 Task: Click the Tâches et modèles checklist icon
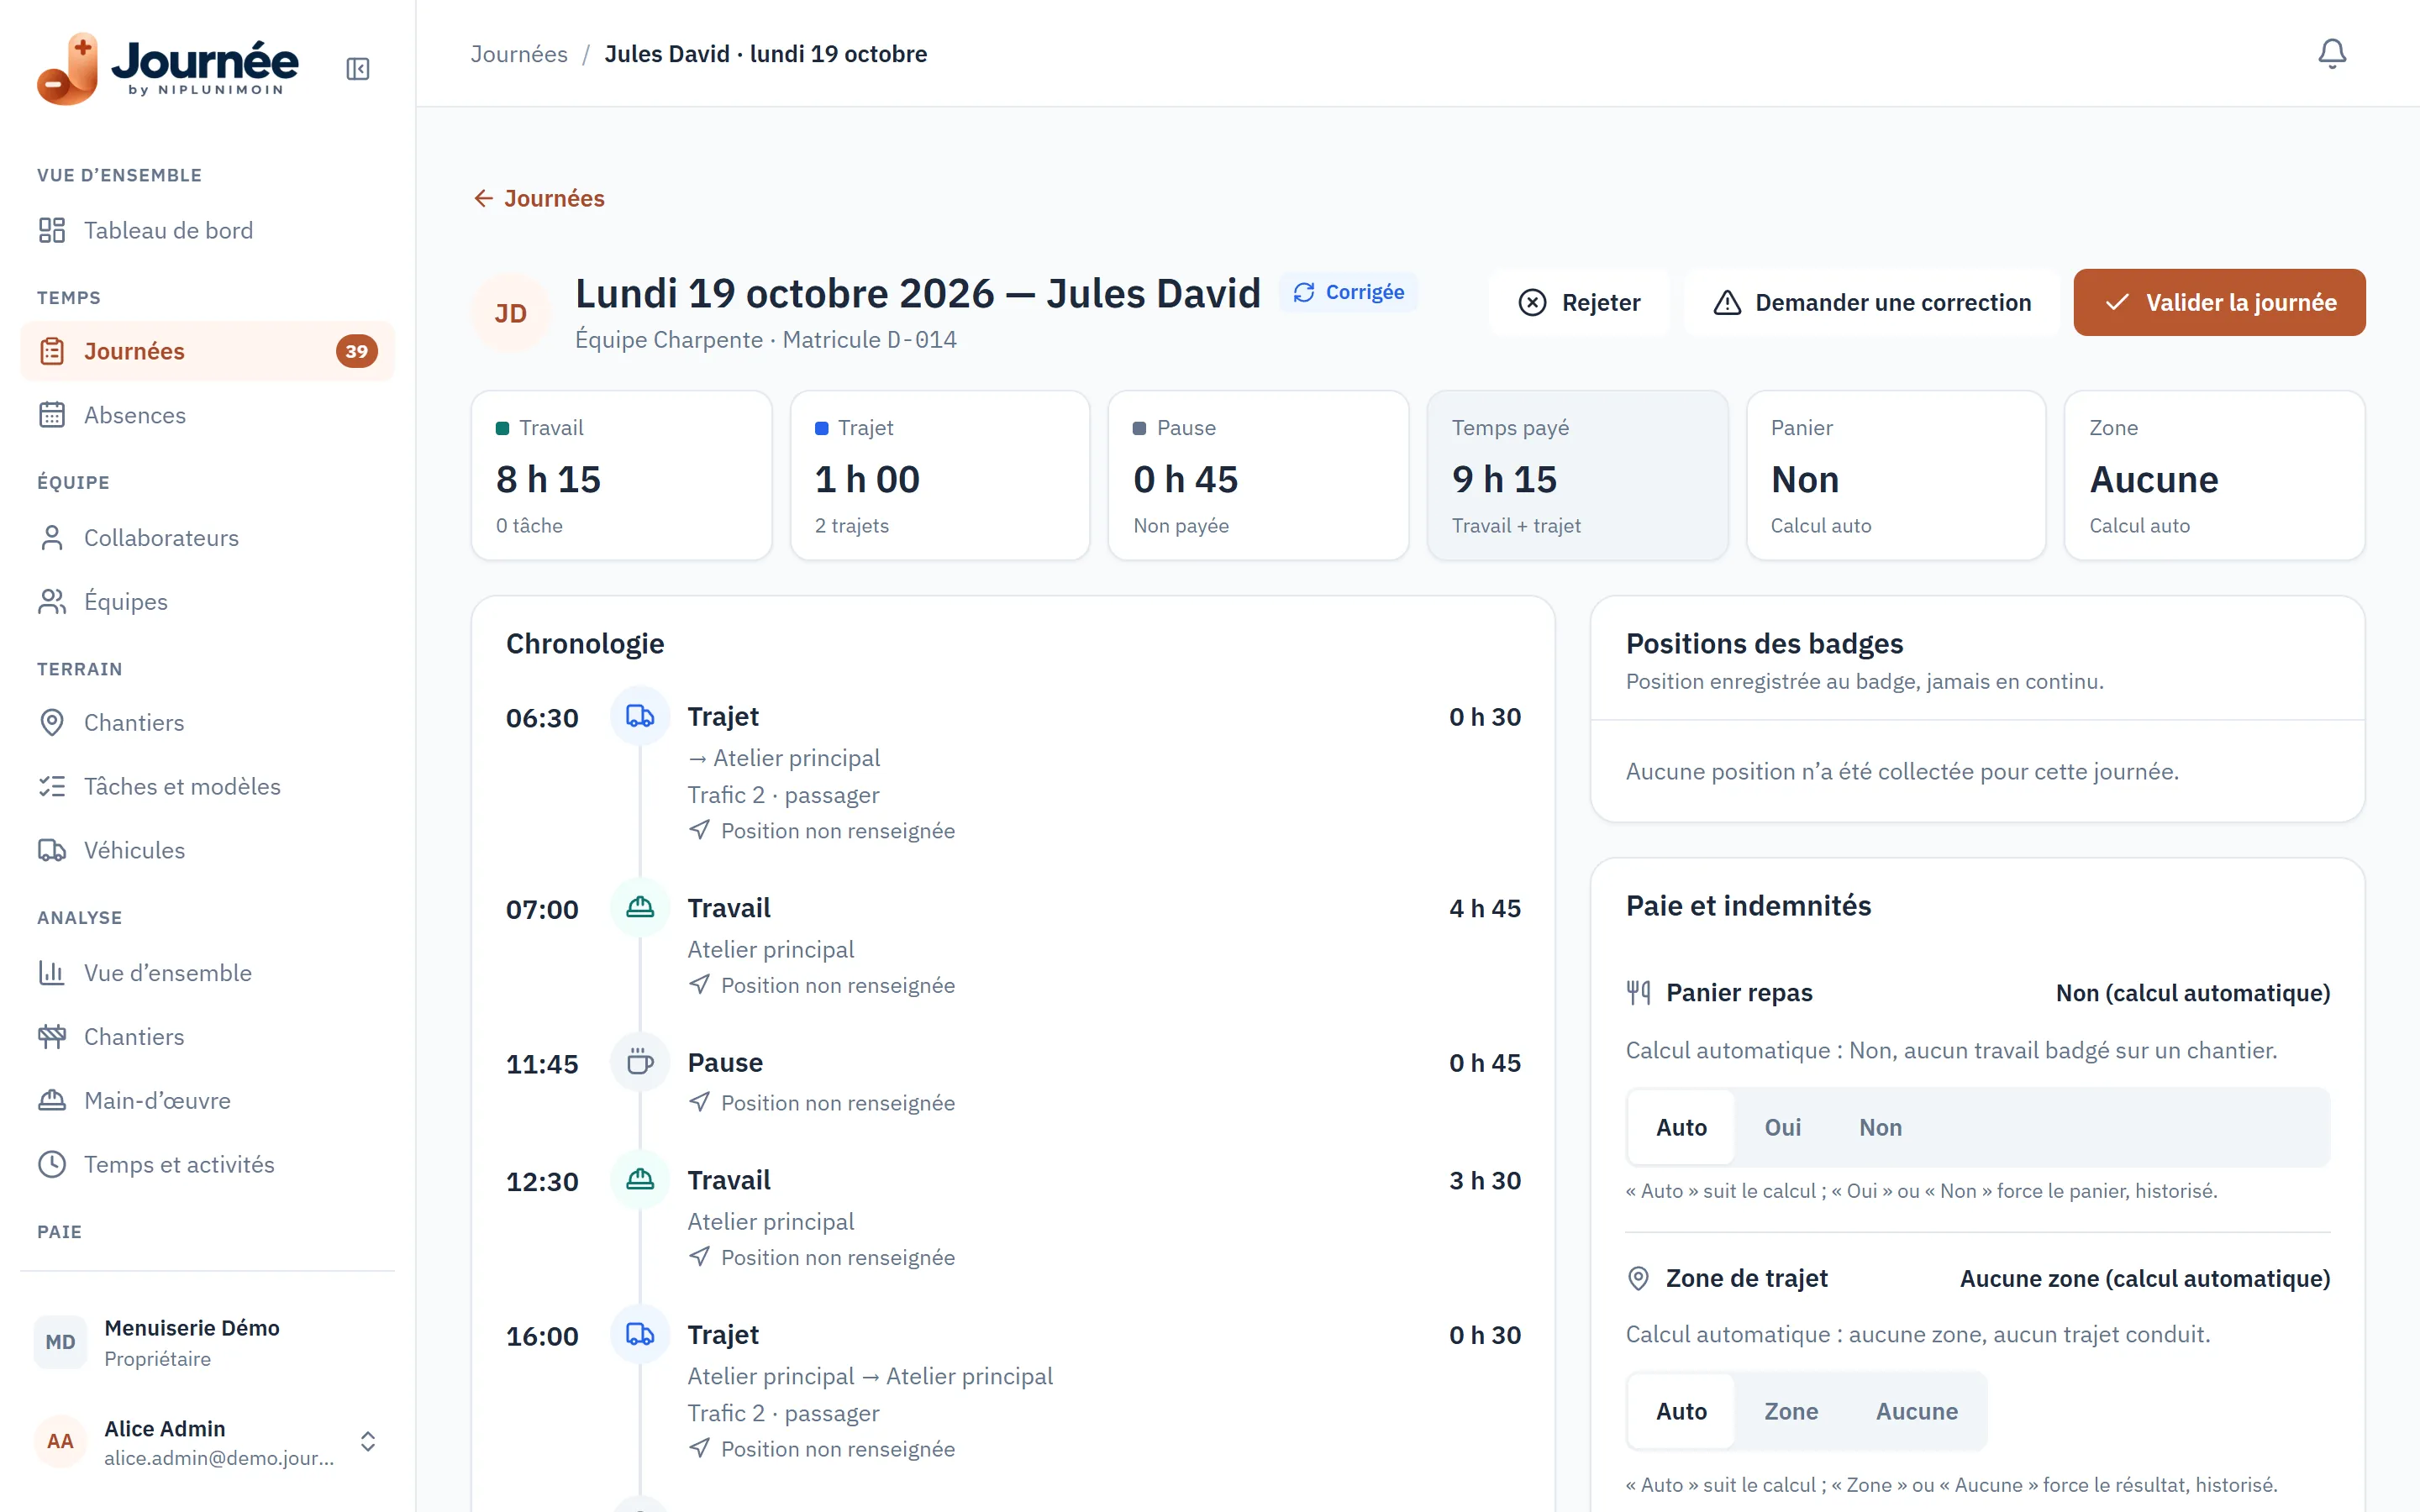coord(52,787)
